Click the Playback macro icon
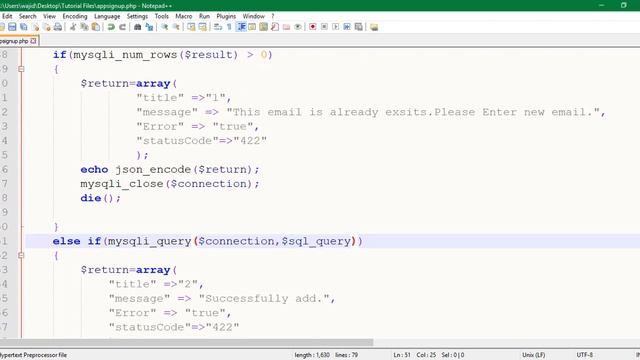The image size is (640, 360). pyautogui.click(x=336, y=27)
